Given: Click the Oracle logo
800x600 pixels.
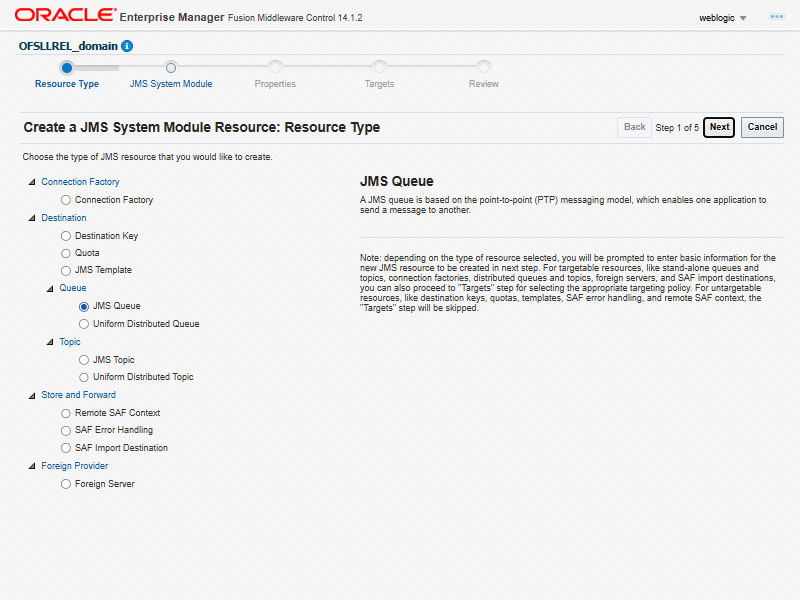Looking at the screenshot, I should (x=65, y=15).
